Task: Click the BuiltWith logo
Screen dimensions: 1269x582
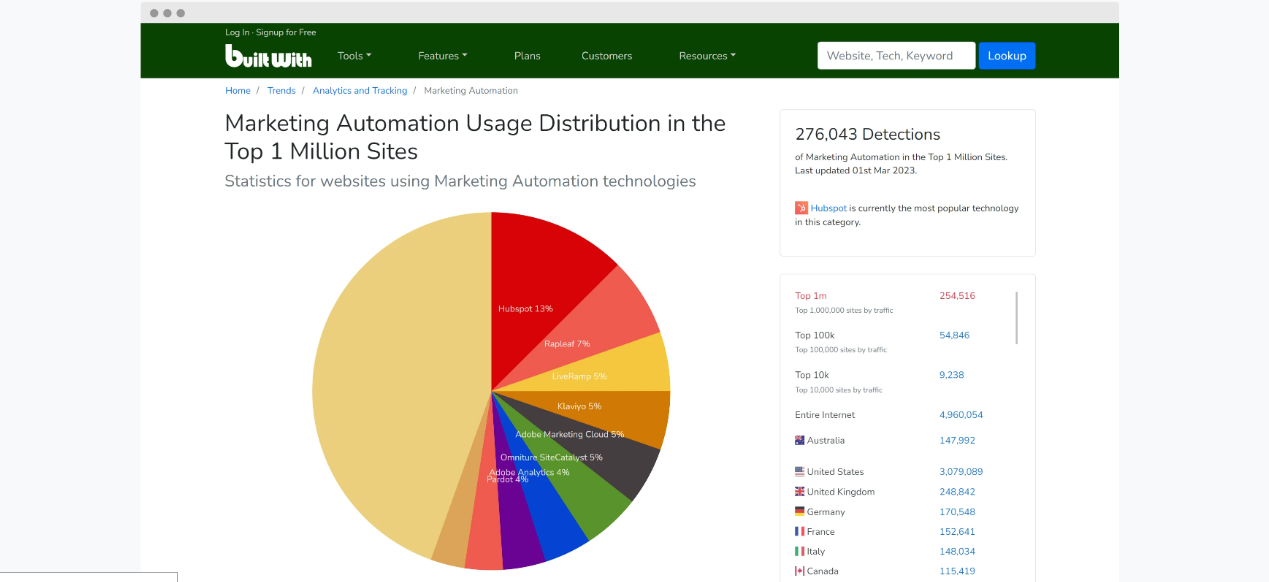Action: [x=268, y=56]
